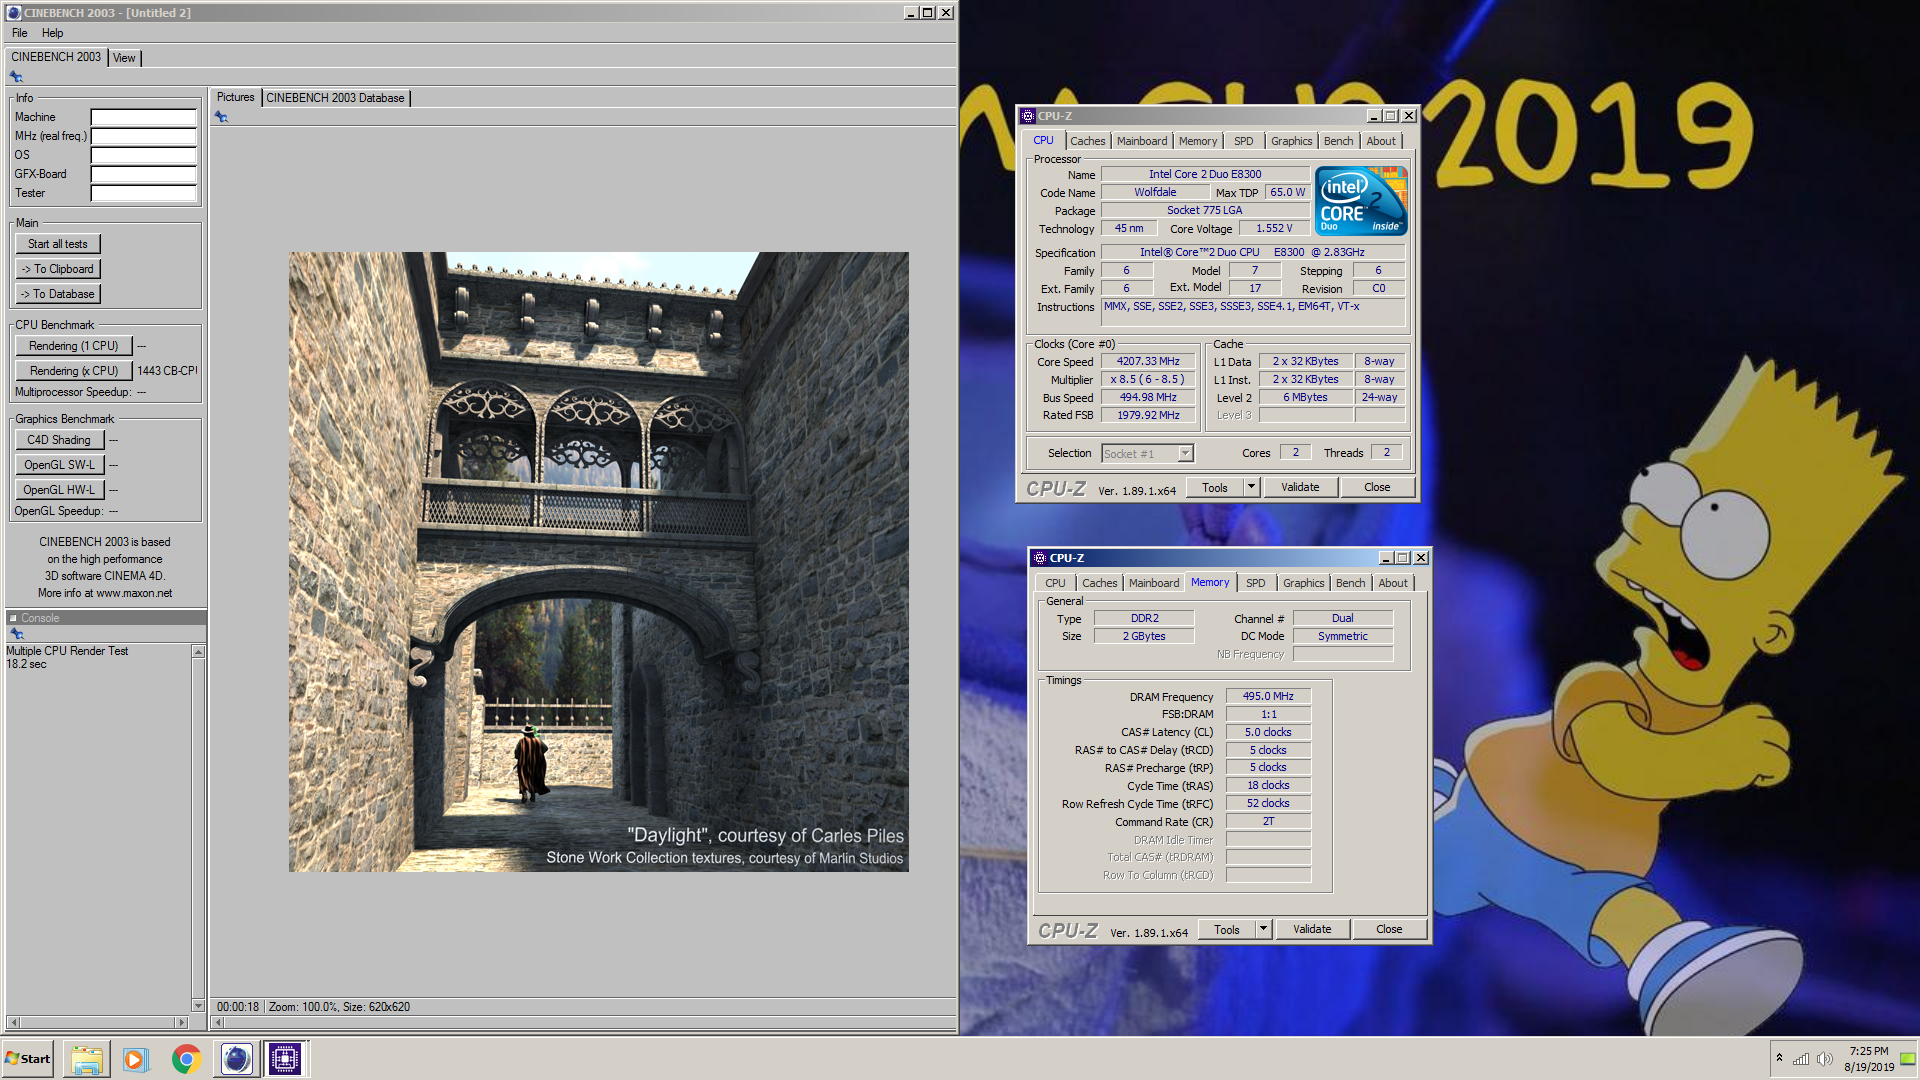Screen dimensions: 1920x1080
Task: Open SPD tab in upper CPU-Z window
Action: coord(1243,141)
